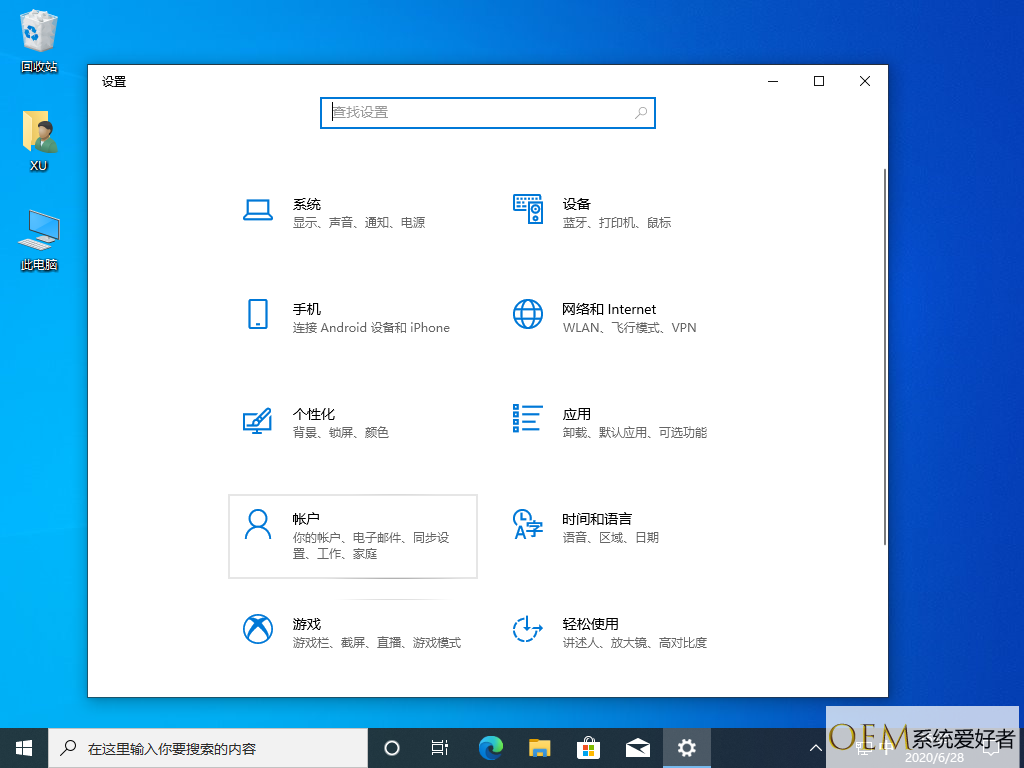Image resolution: width=1024 pixels, height=768 pixels.
Task: Open the Windows Start menu
Action: 24,748
